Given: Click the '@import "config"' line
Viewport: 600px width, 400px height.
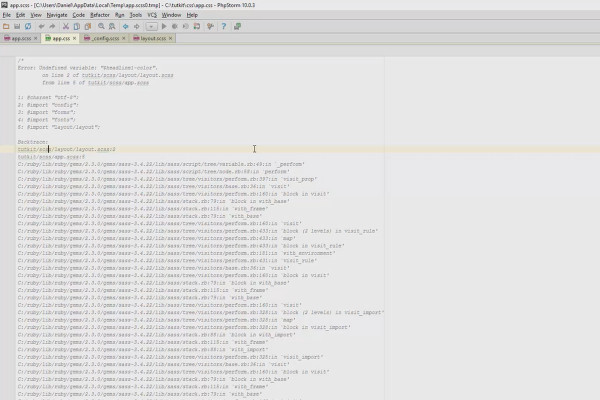Looking at the screenshot, I should click(x=48, y=105).
